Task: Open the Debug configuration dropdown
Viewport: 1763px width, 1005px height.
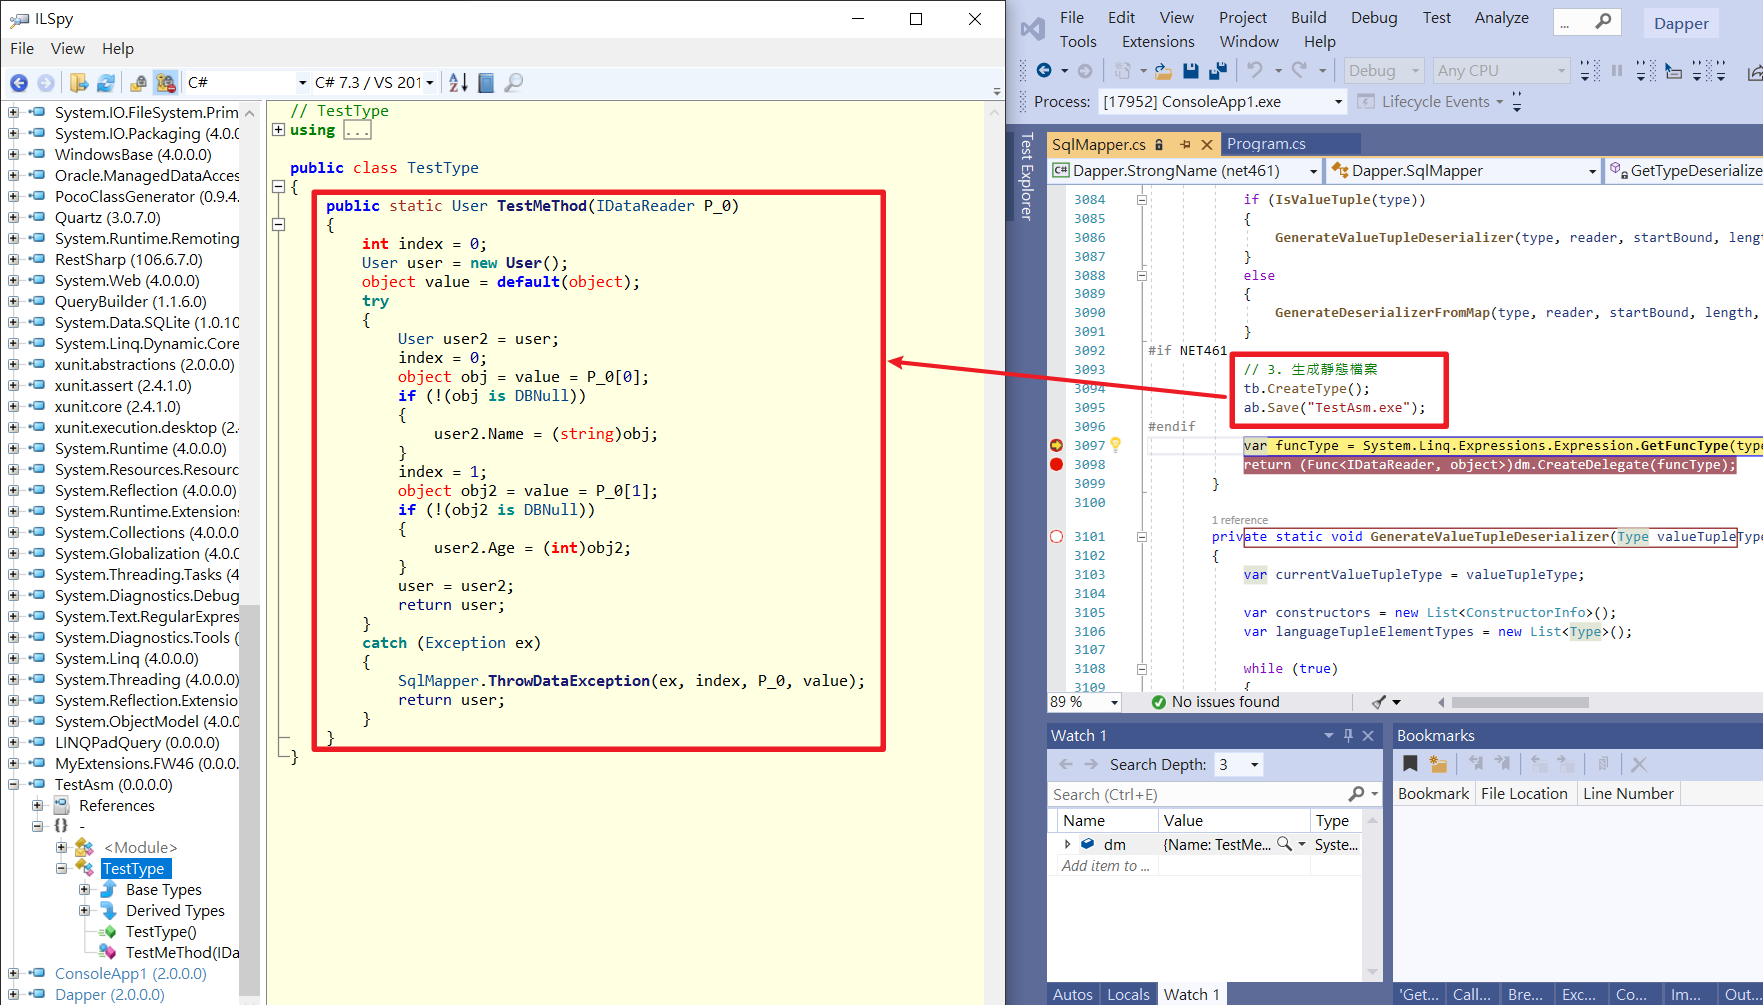Action: coord(1383,70)
